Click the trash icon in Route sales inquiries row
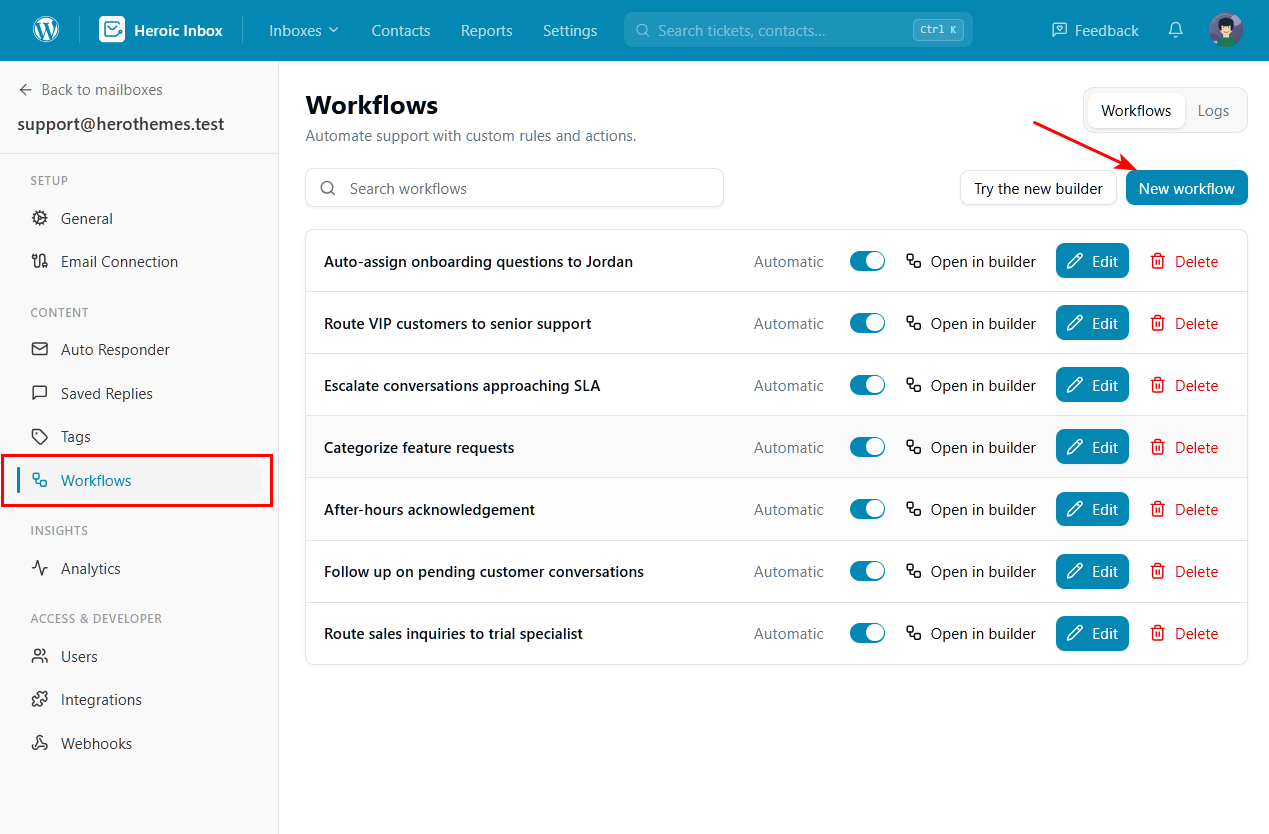The height and width of the screenshot is (834, 1269). coord(1158,634)
